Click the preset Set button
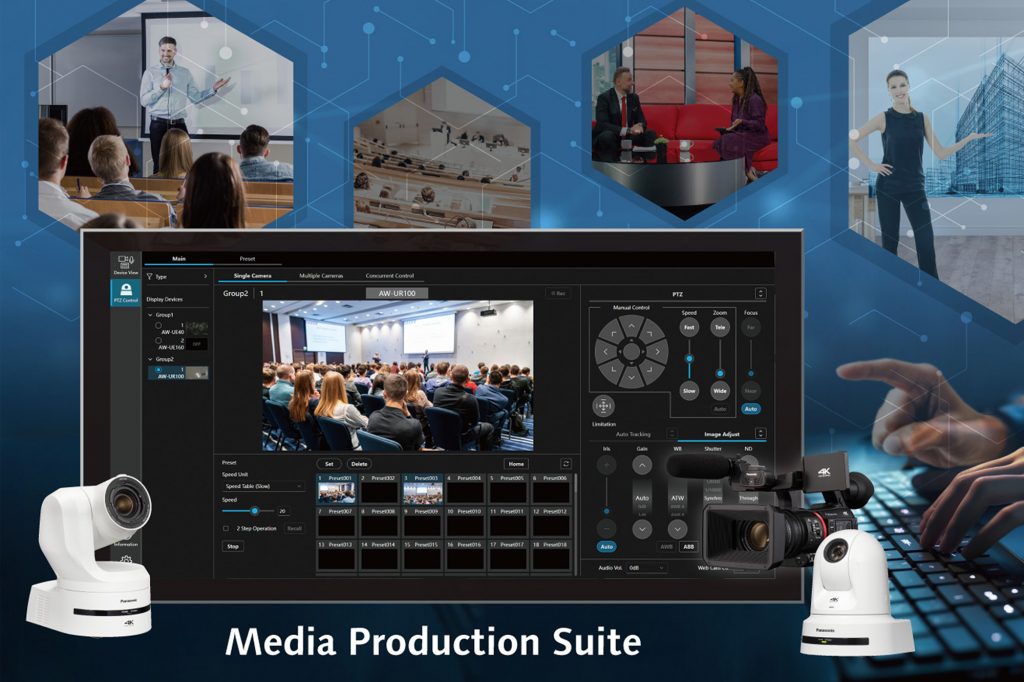The image size is (1024, 682). pyautogui.click(x=329, y=464)
